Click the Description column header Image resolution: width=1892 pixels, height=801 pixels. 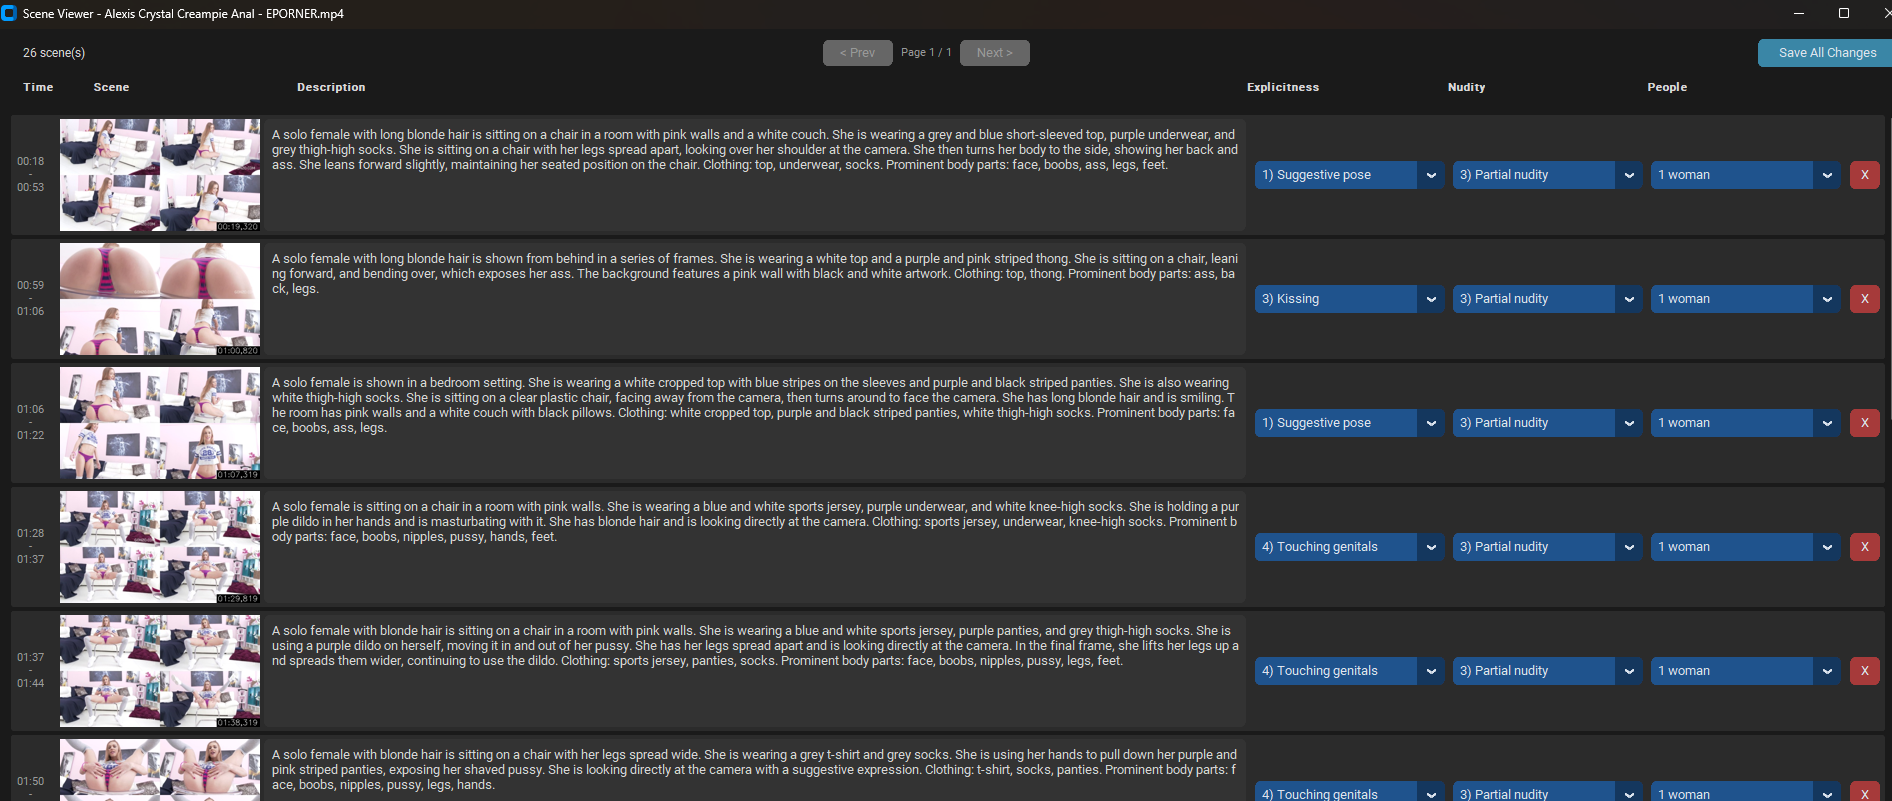tap(331, 87)
